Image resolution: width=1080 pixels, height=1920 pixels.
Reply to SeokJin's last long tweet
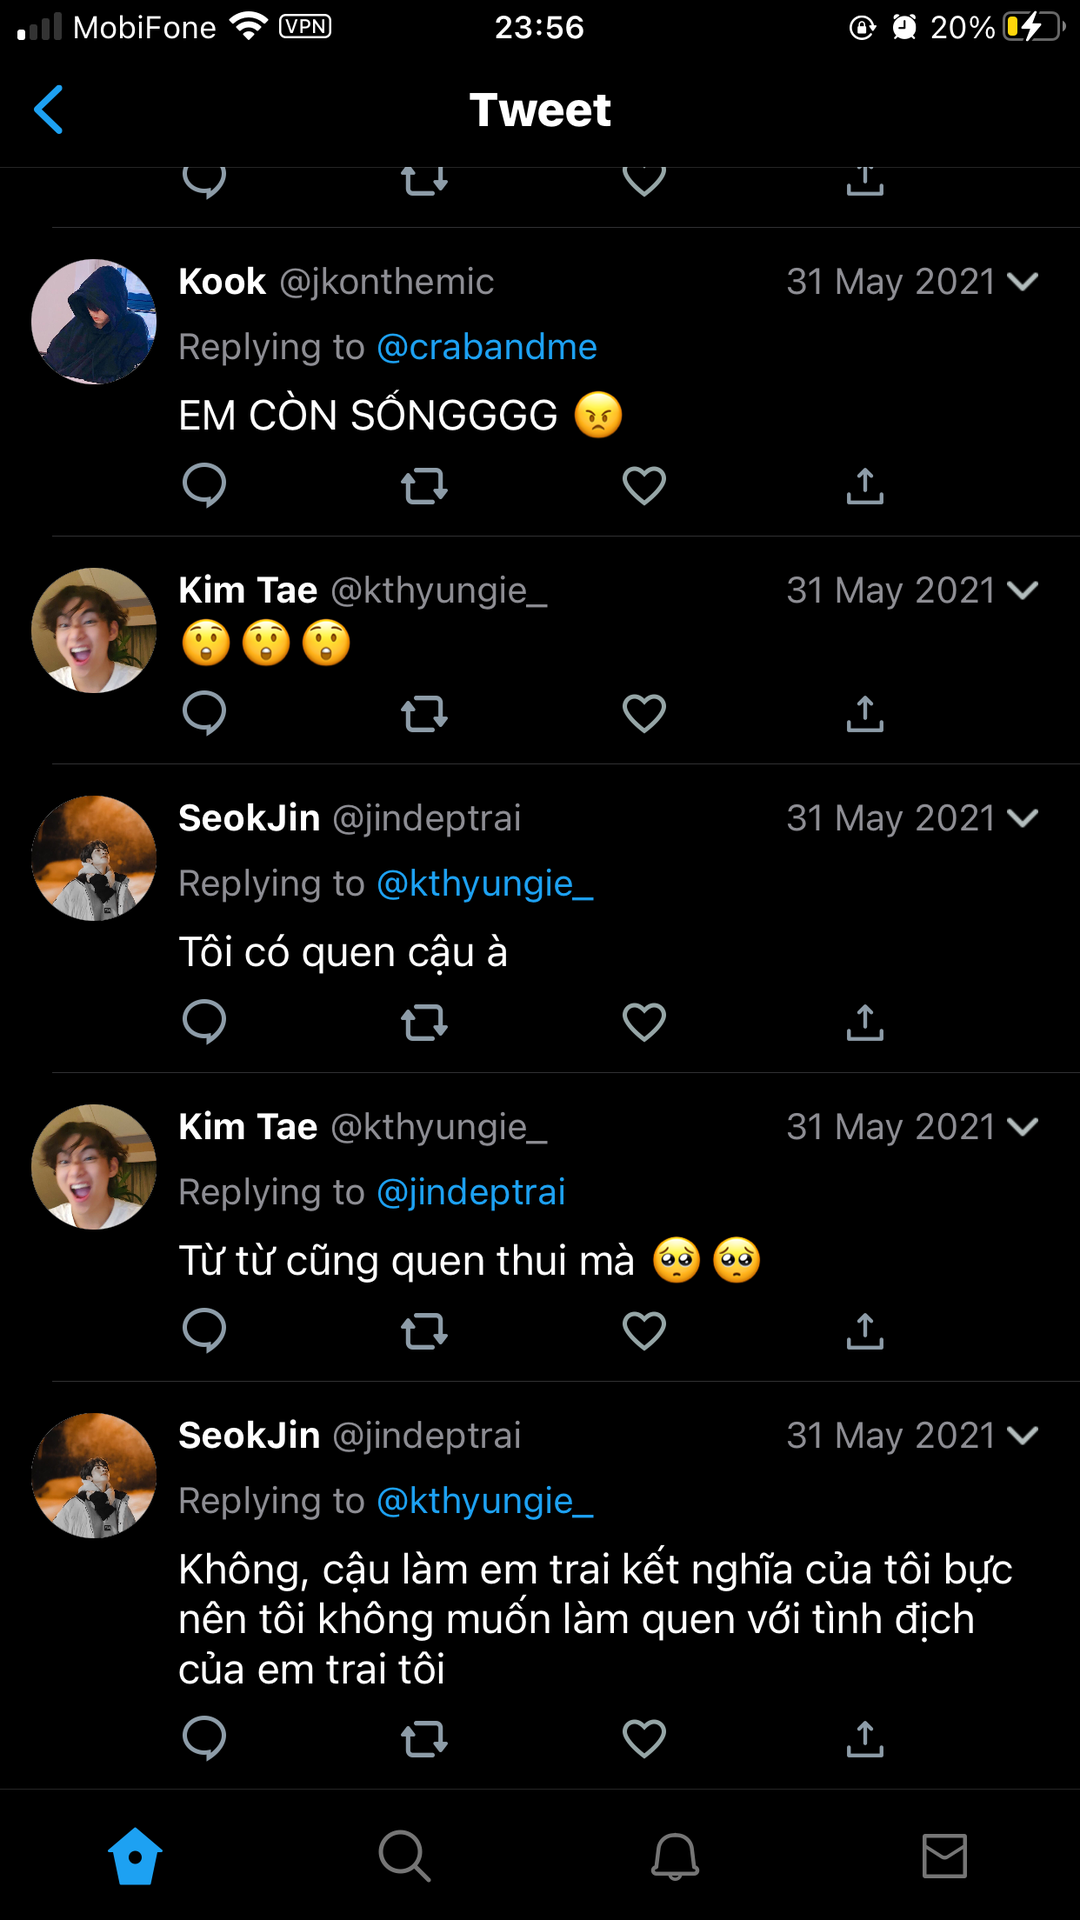click(204, 1739)
